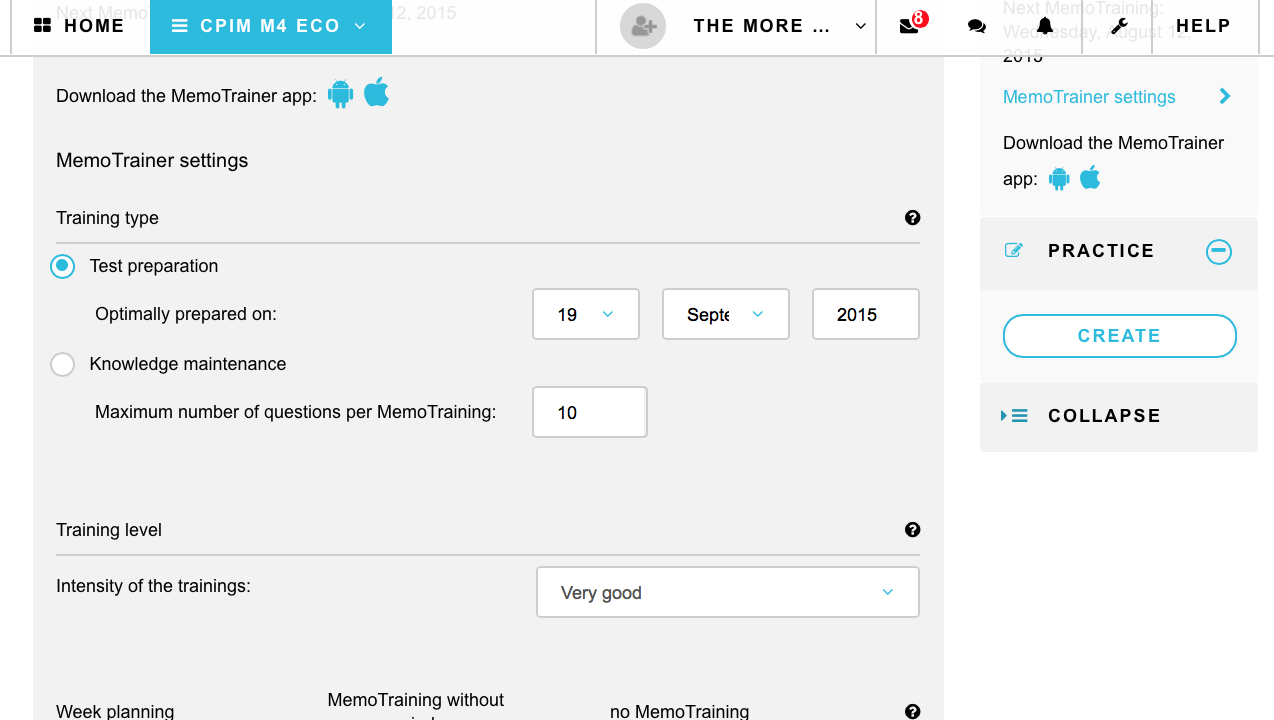This screenshot has width=1274, height=720.
Task: Open the notifications bell
Action: coord(1045,26)
